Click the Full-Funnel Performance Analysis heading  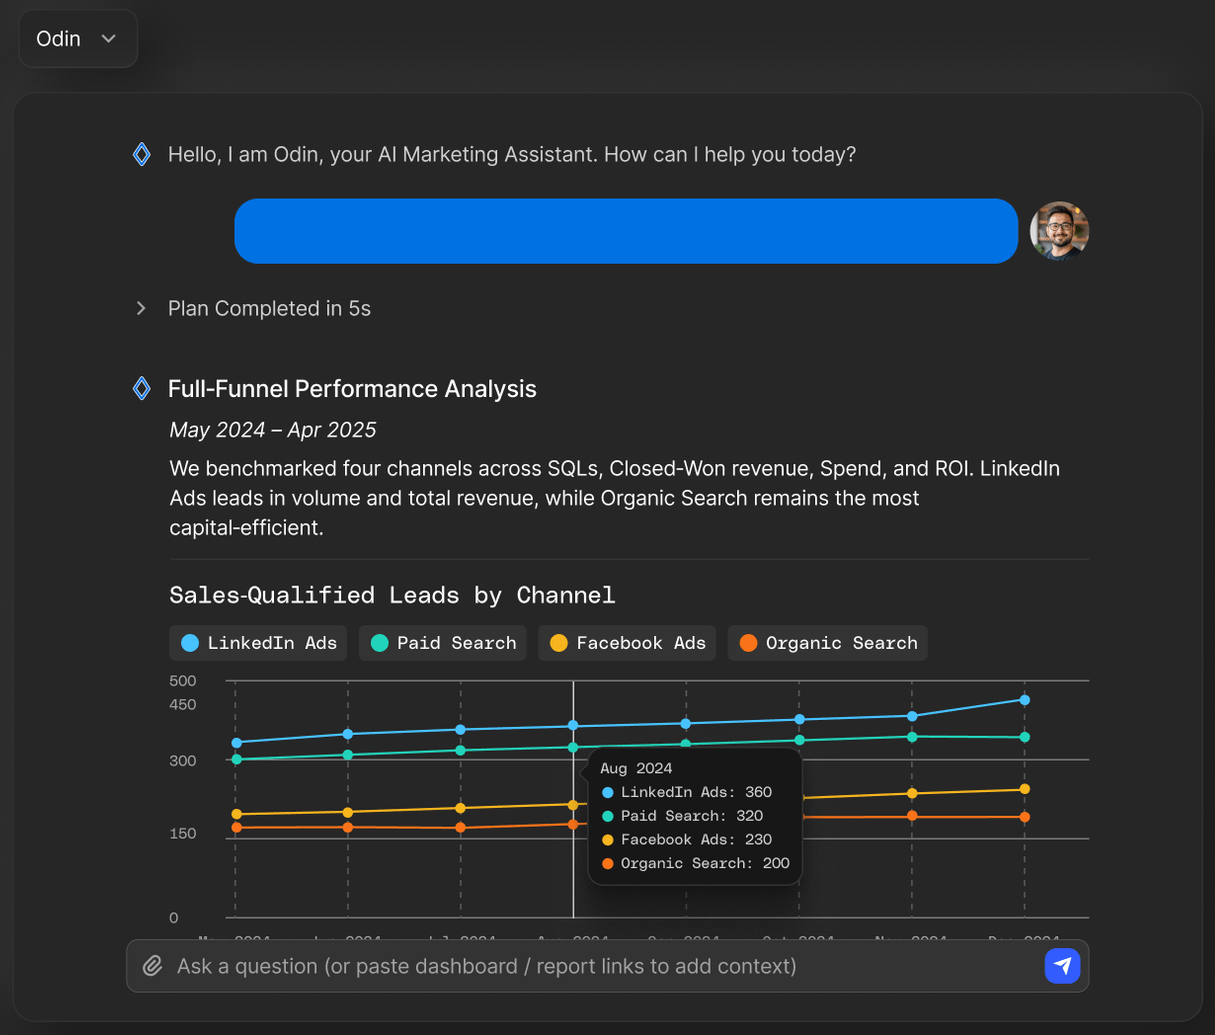click(352, 389)
